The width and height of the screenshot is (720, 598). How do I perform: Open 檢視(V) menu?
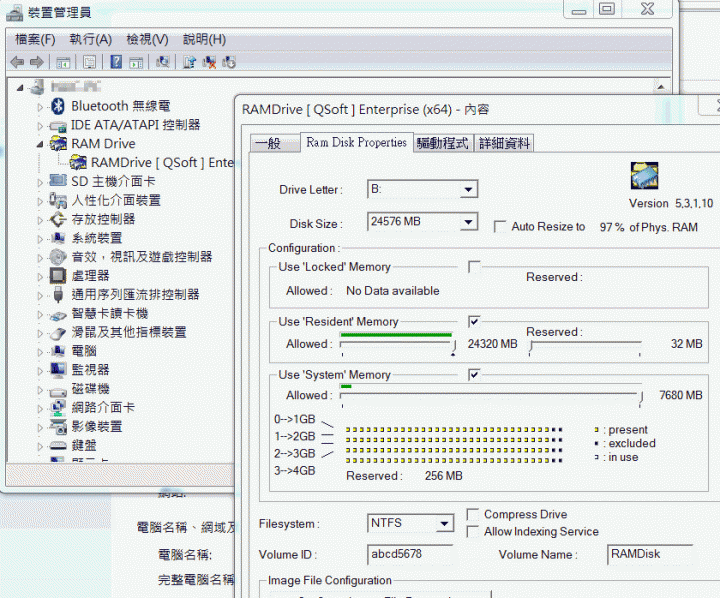click(147, 39)
